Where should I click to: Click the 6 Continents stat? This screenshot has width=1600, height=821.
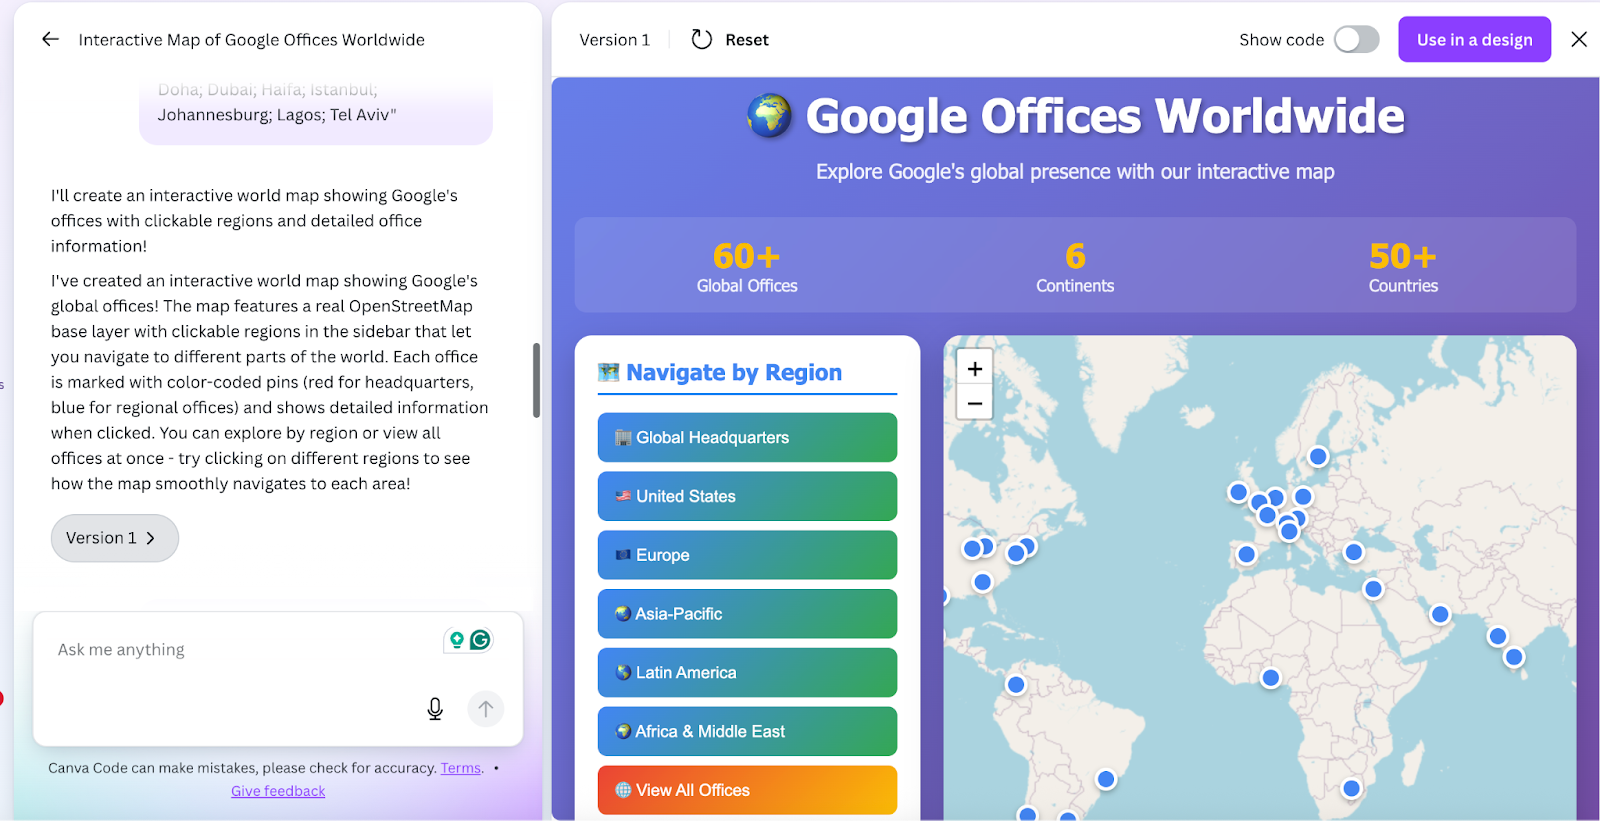tap(1075, 267)
